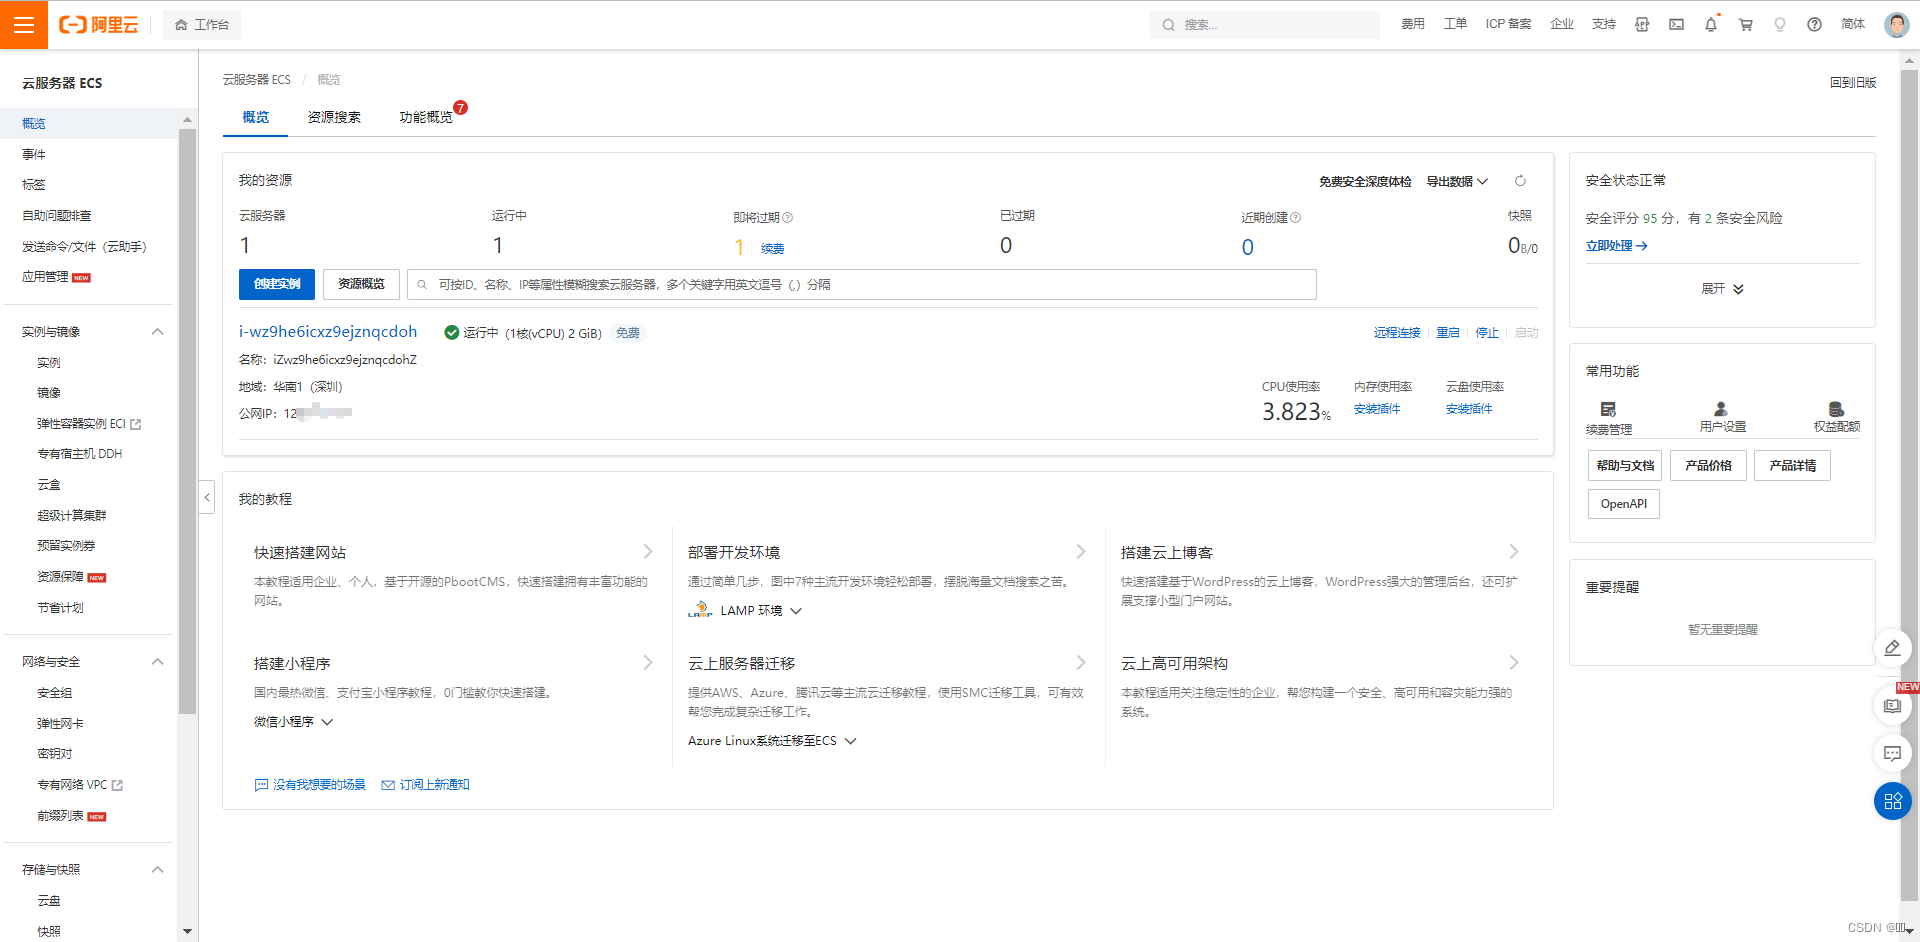
Task: Open the 部署开发环境 tutorial arrow
Action: [x=1081, y=552]
